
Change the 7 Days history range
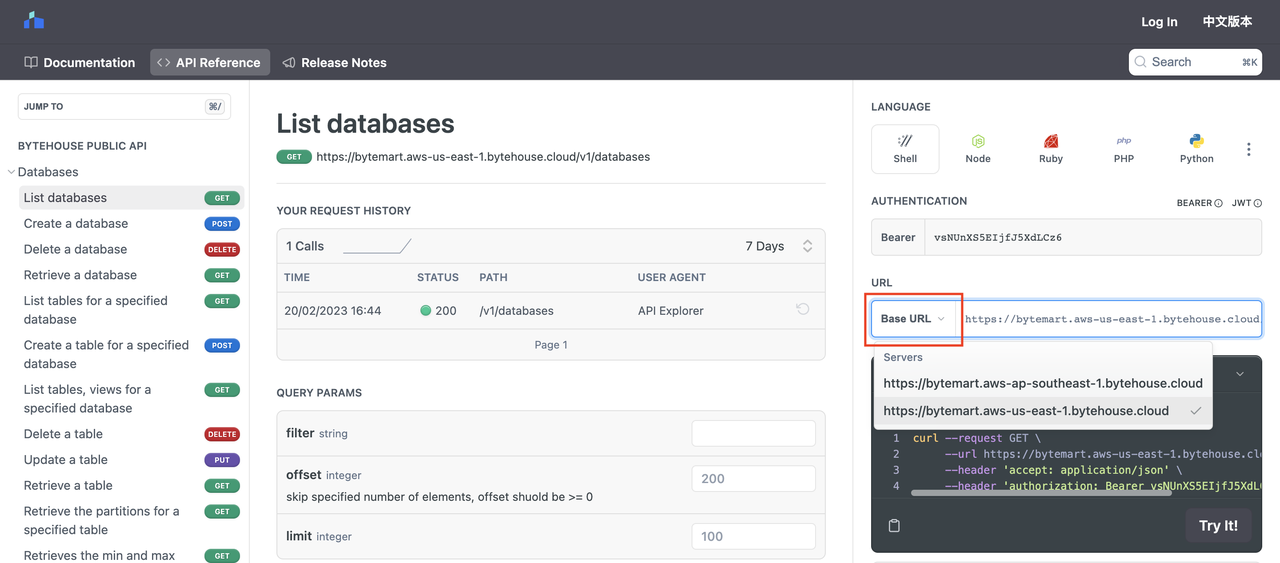780,246
